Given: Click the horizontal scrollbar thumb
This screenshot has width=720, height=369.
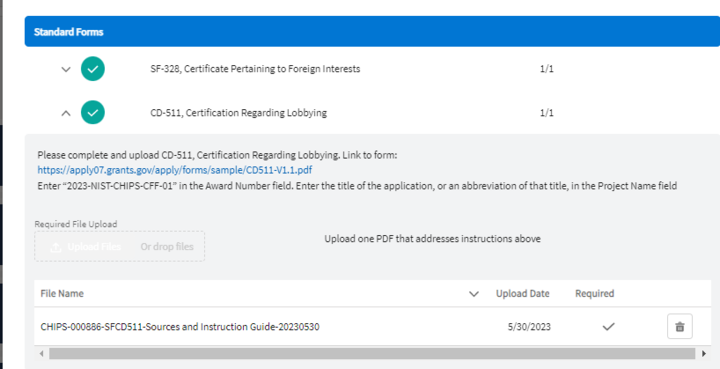Looking at the screenshot, I should tap(372, 353).
